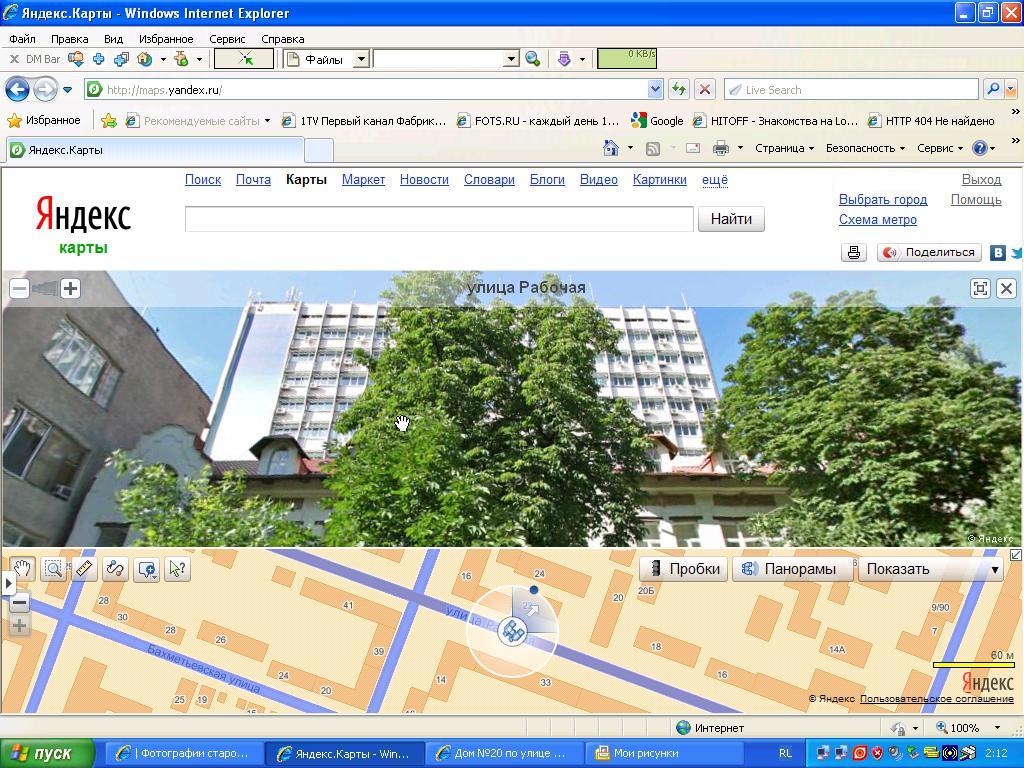Select the Яндекс.Карты browser tab
The width and height of the screenshot is (1024, 768).
(x=155, y=150)
